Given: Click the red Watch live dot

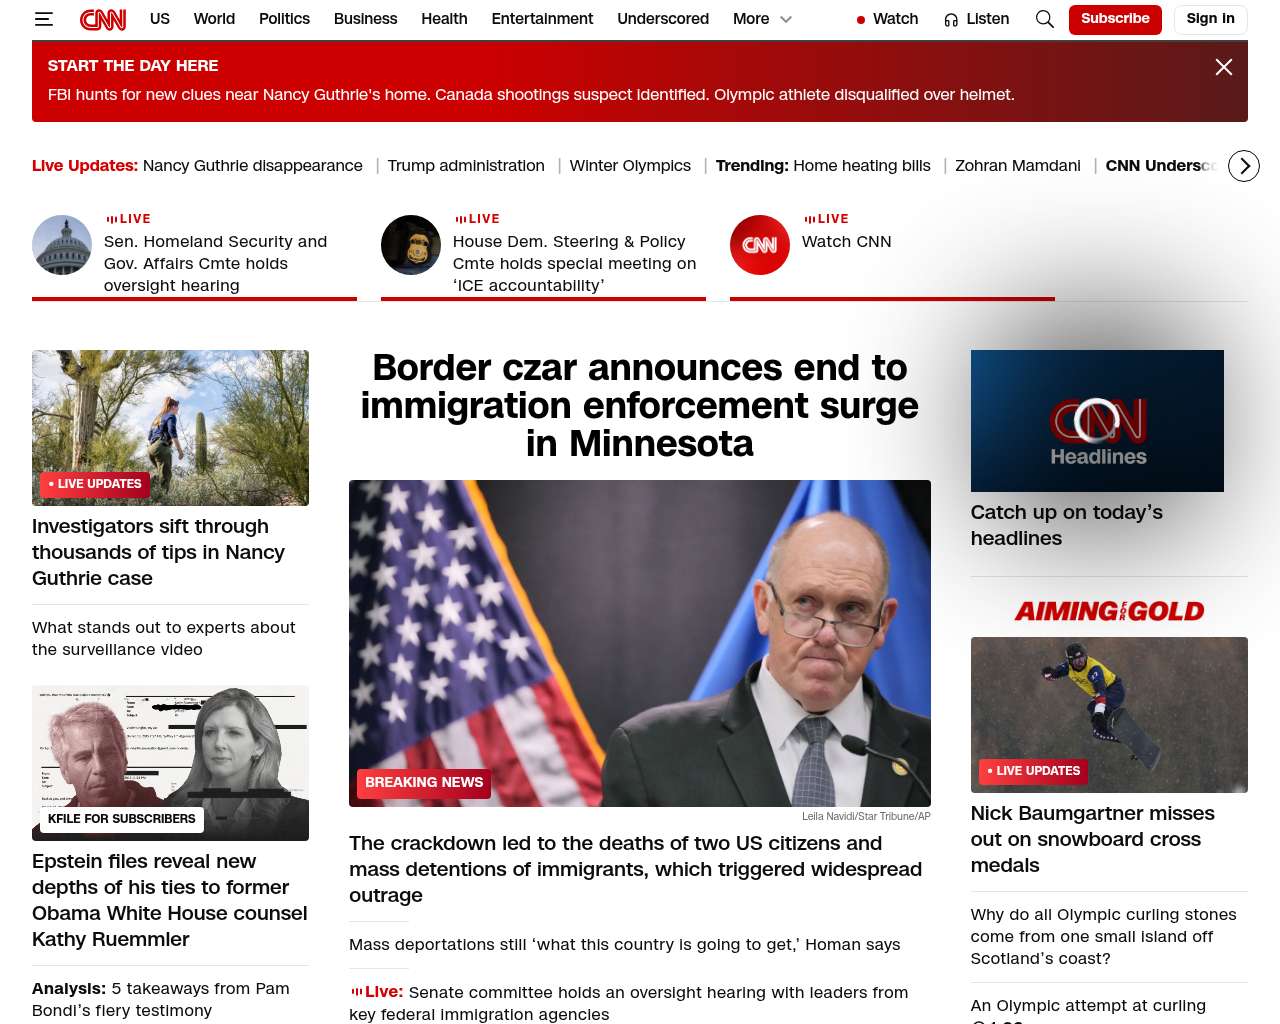Looking at the screenshot, I should tap(861, 19).
